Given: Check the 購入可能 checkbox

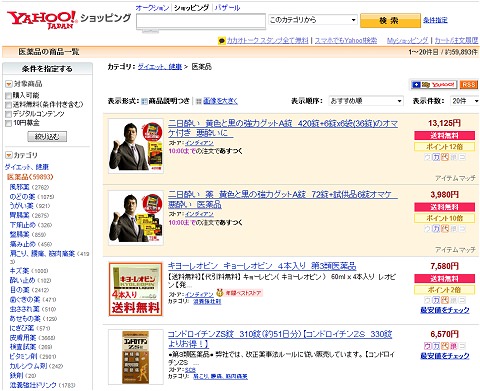Looking at the screenshot, I should click(8, 96).
